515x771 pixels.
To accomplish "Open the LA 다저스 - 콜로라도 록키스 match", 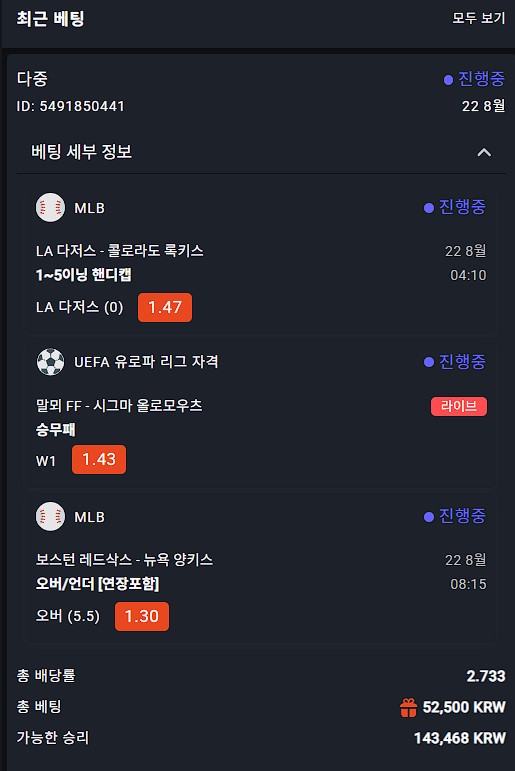I will [120, 251].
